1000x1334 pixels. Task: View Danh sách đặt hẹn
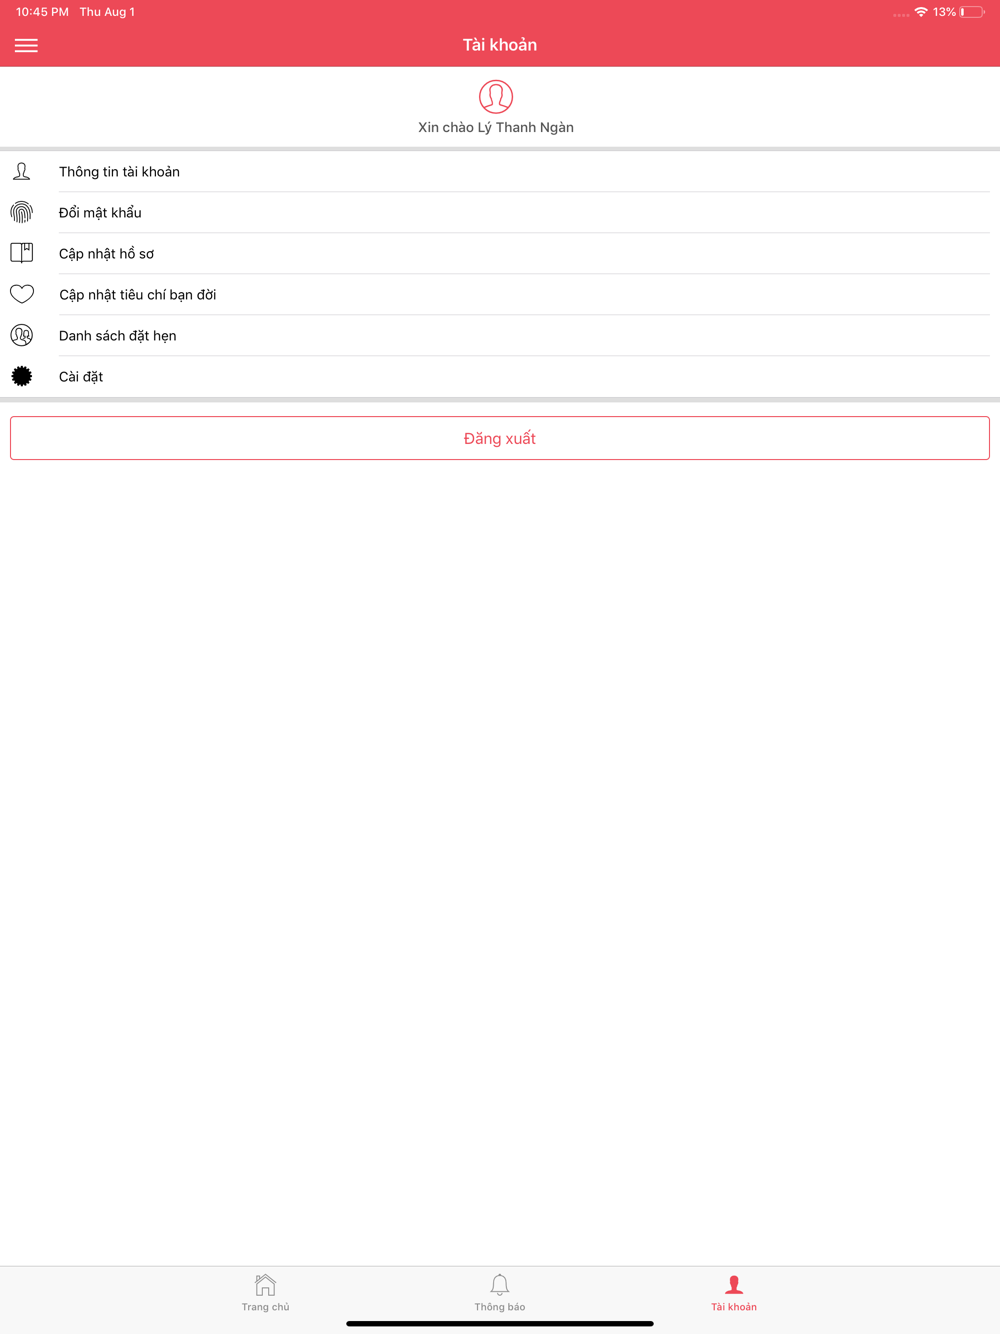point(500,335)
